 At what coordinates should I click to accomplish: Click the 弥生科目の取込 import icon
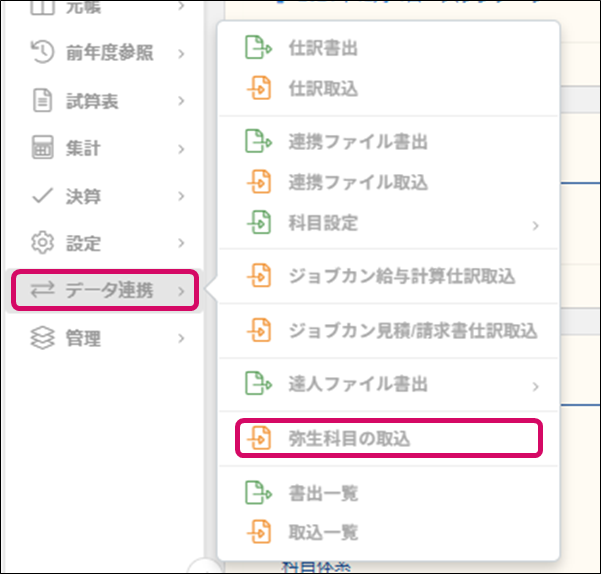pyautogui.click(x=259, y=439)
